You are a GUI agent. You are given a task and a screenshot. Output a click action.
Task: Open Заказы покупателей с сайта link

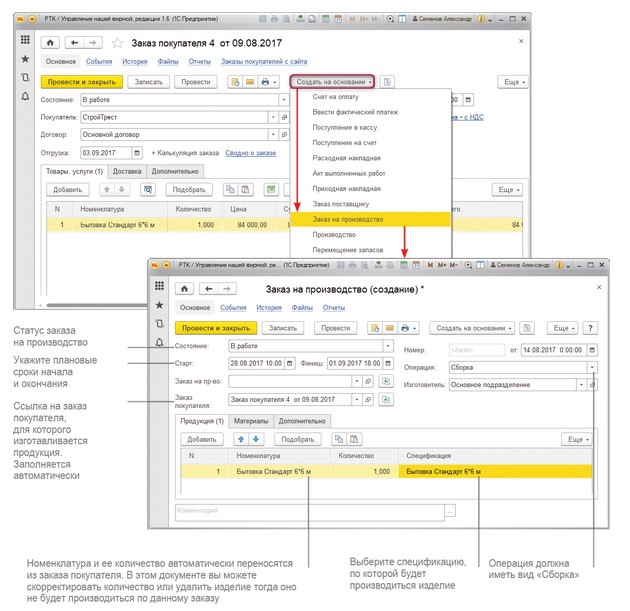264,61
